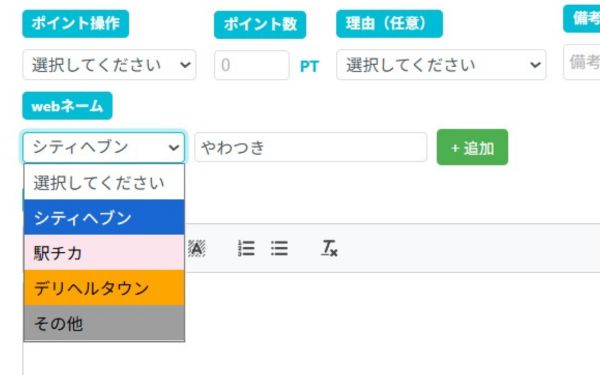The image size is (600, 375).
Task: Click the text background color icon
Action: click(x=197, y=249)
